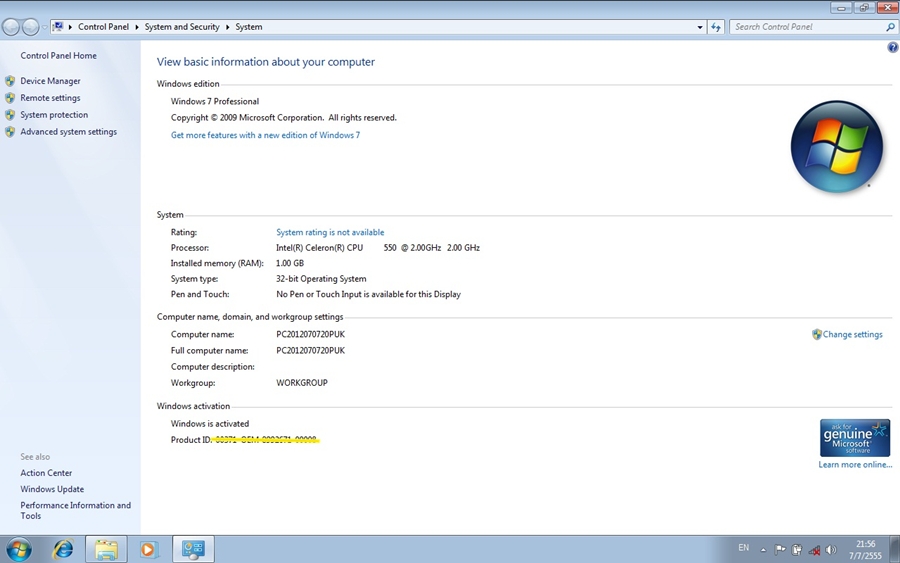Launch Internet Explorer from taskbar
The height and width of the screenshot is (563, 900).
coord(63,549)
